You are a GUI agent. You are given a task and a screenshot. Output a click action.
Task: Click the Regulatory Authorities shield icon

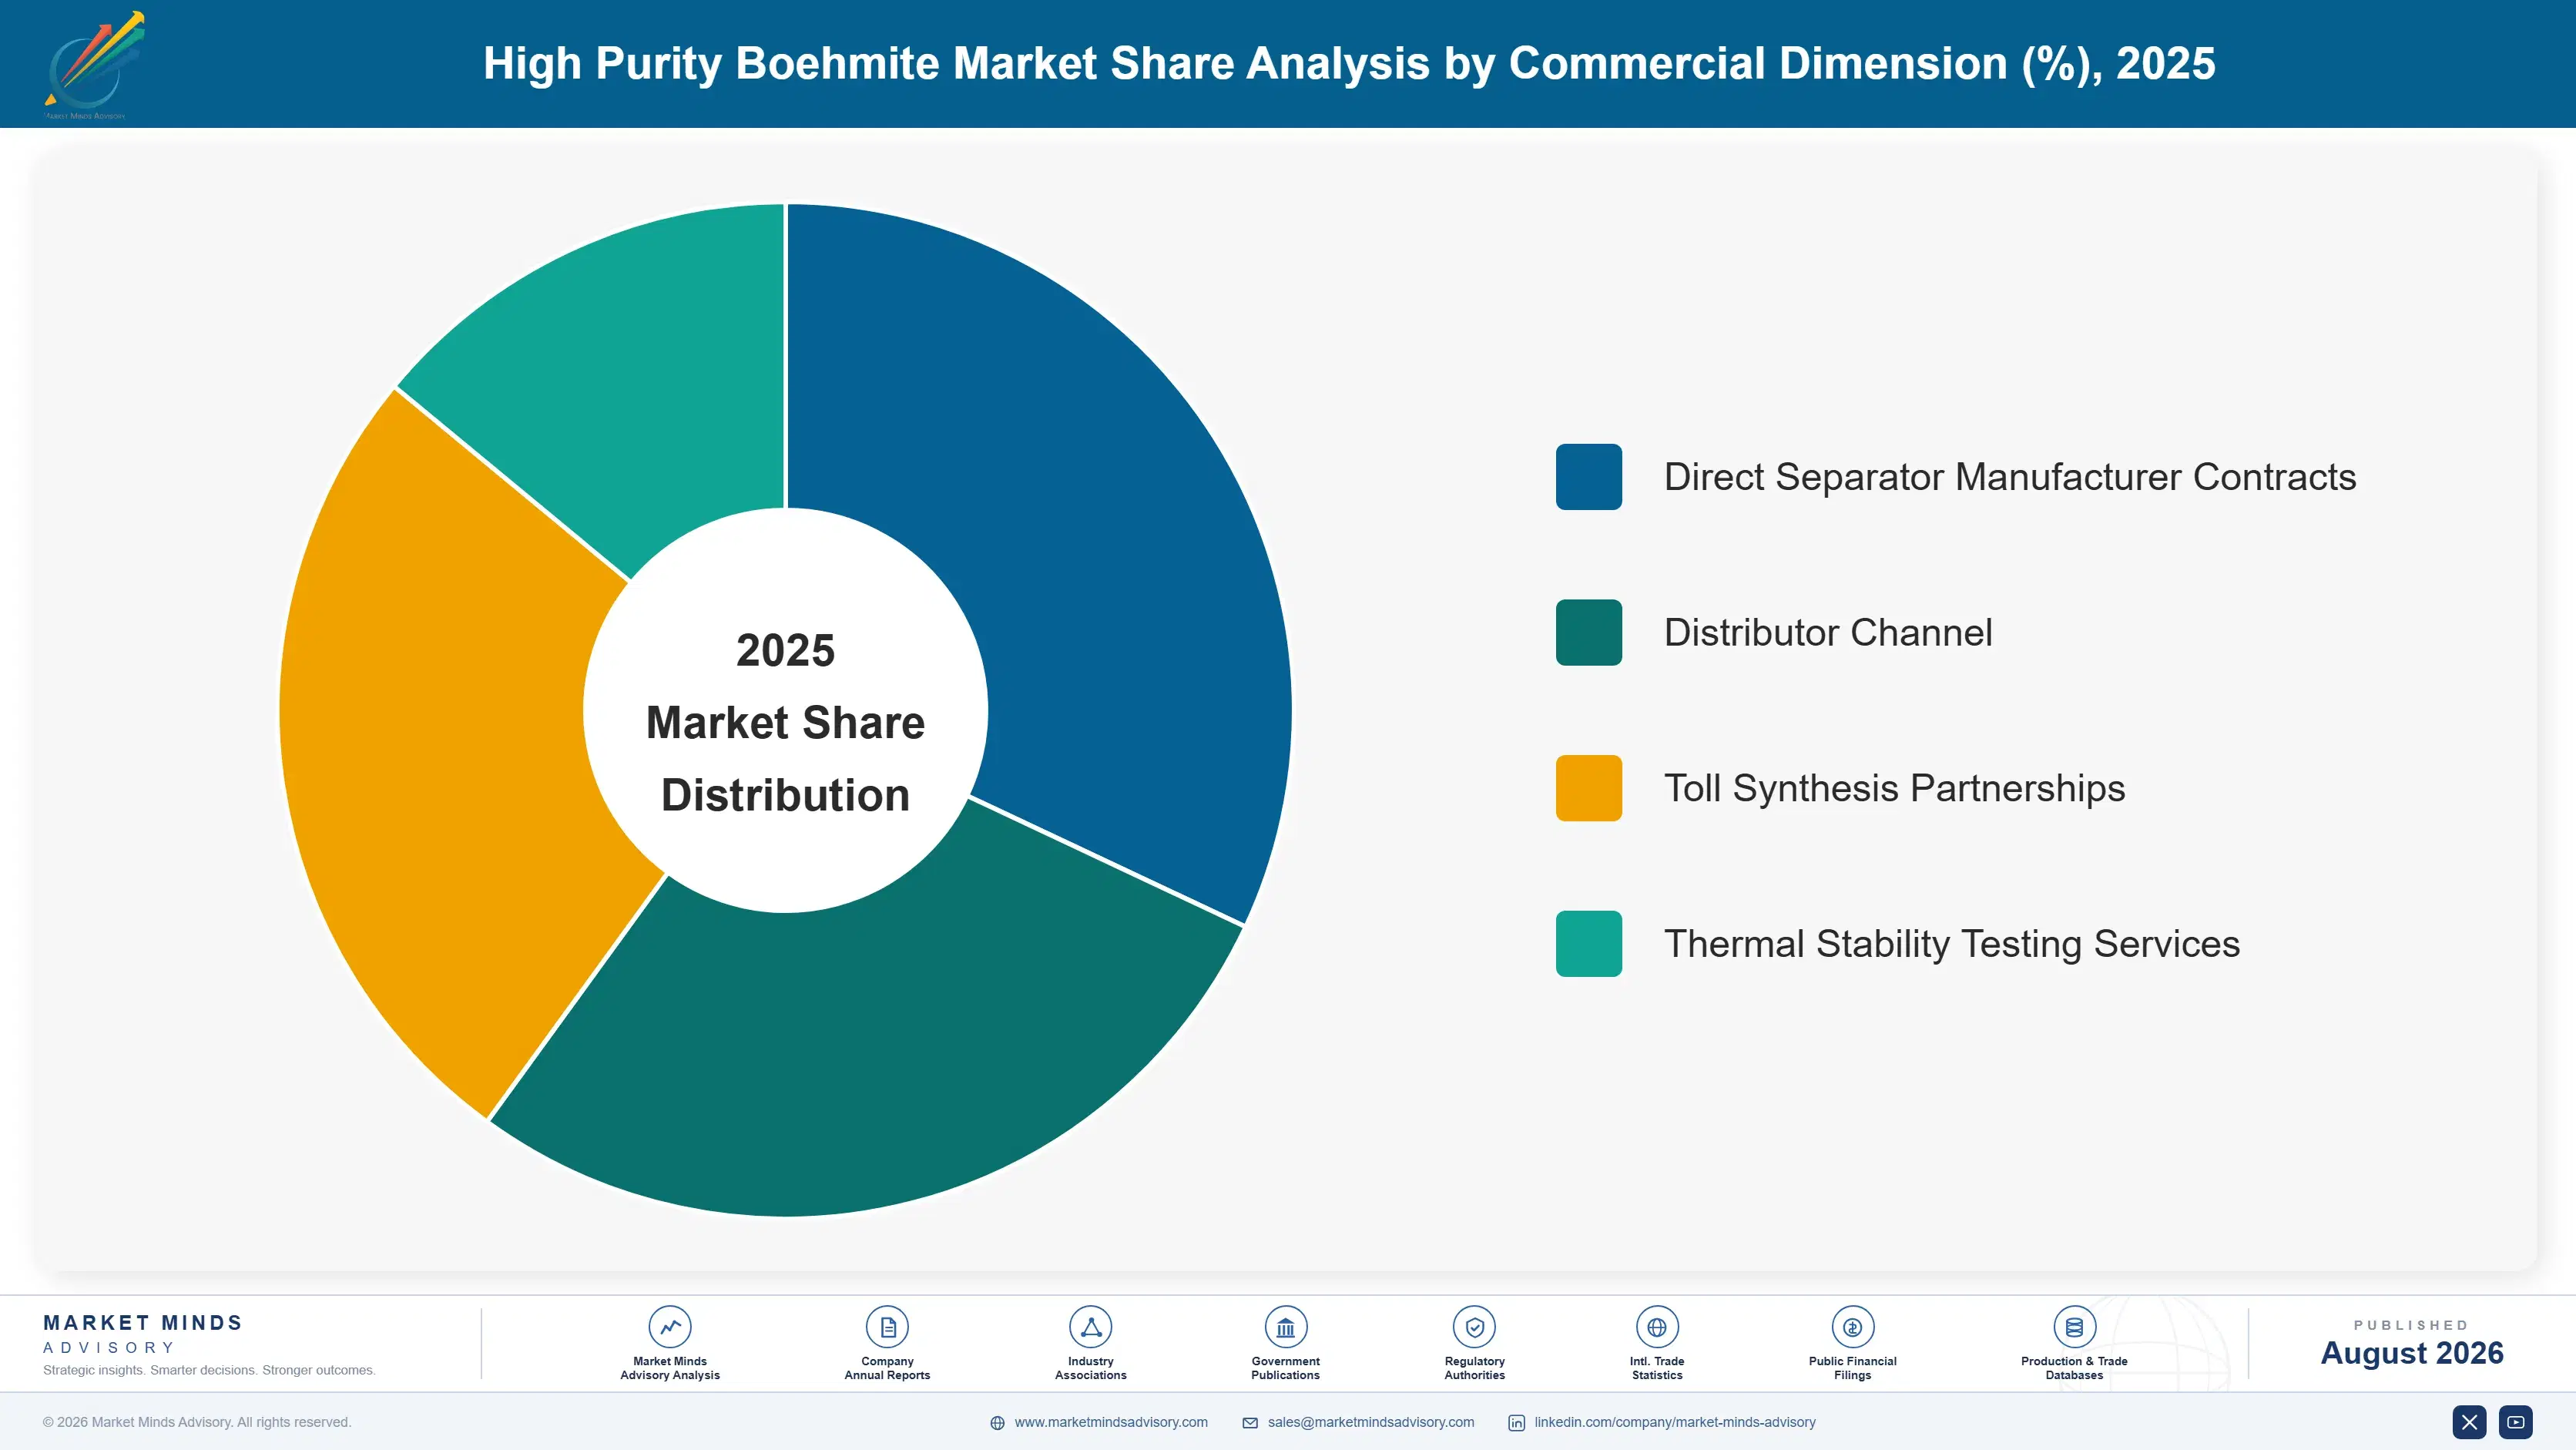coord(1474,1327)
